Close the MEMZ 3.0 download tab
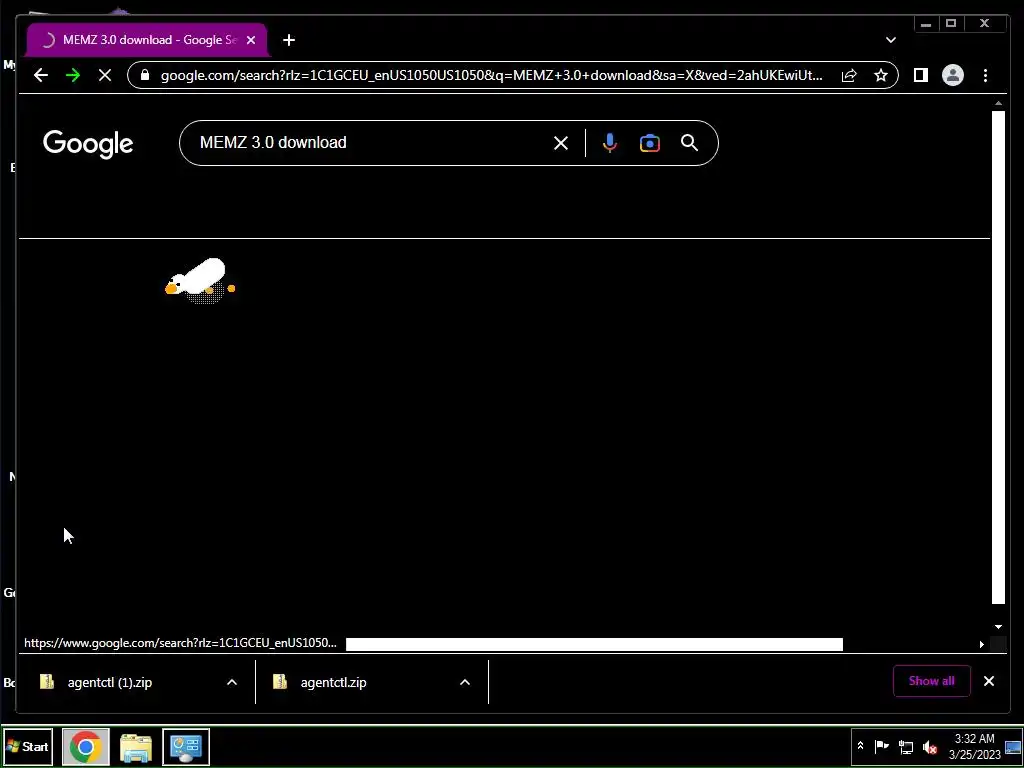Screen dimensions: 1024x768 251,40
